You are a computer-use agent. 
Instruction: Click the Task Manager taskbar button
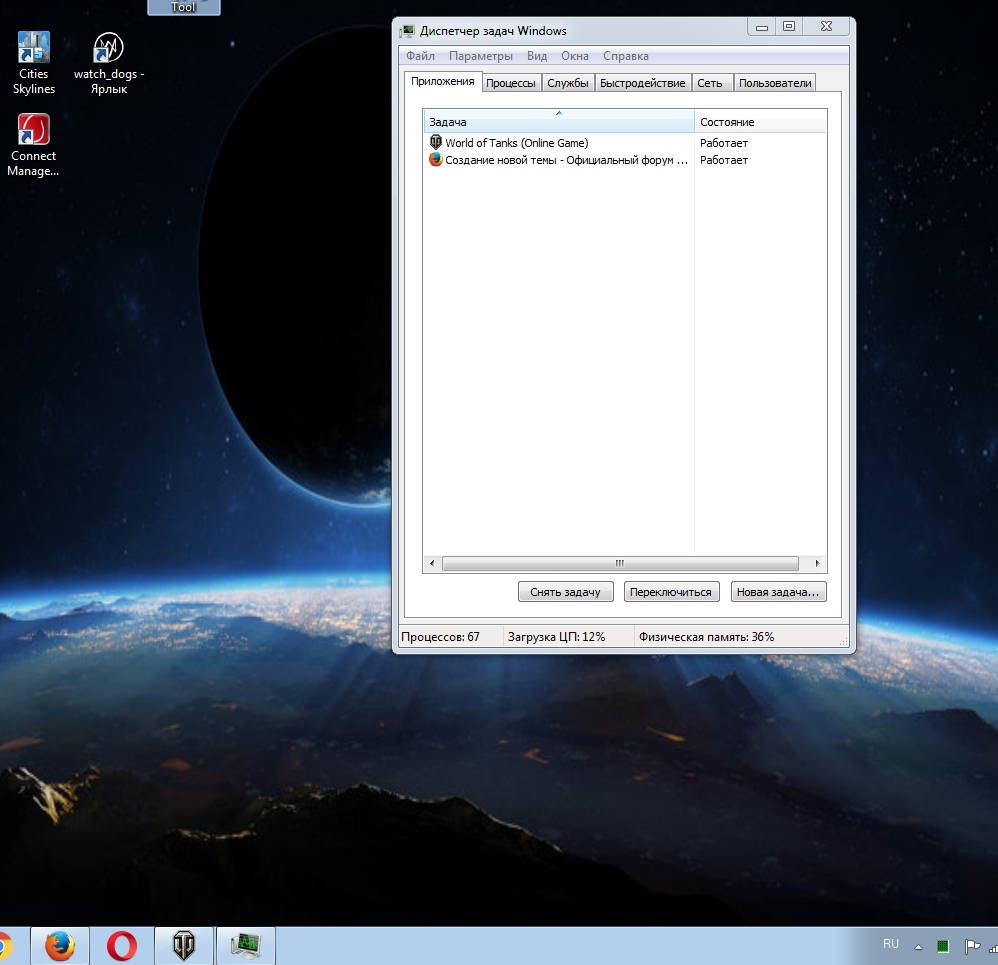pyautogui.click(x=245, y=945)
